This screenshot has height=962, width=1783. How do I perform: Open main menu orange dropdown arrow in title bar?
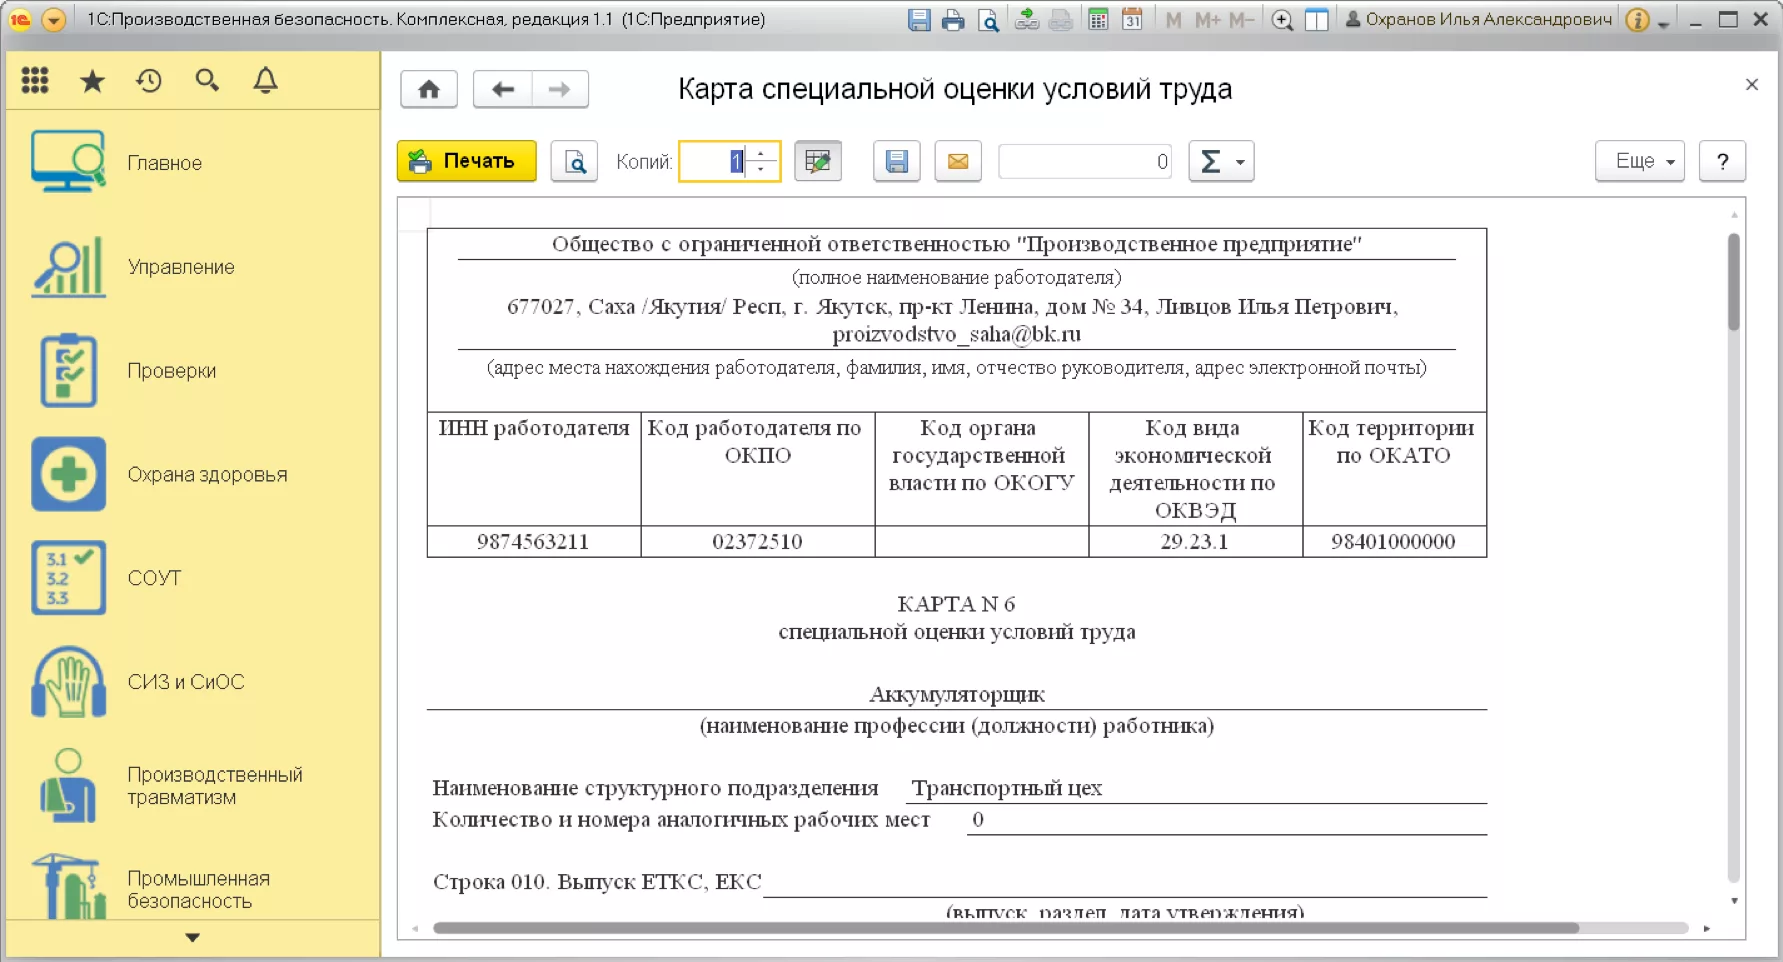tap(54, 20)
